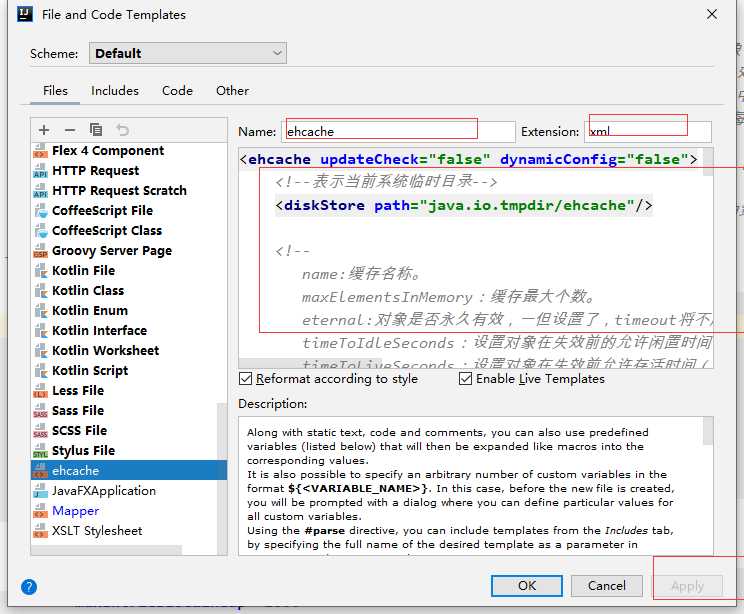Select the Kotlin Class icon
This screenshot has height=614, width=744.
pyautogui.click(x=41, y=290)
